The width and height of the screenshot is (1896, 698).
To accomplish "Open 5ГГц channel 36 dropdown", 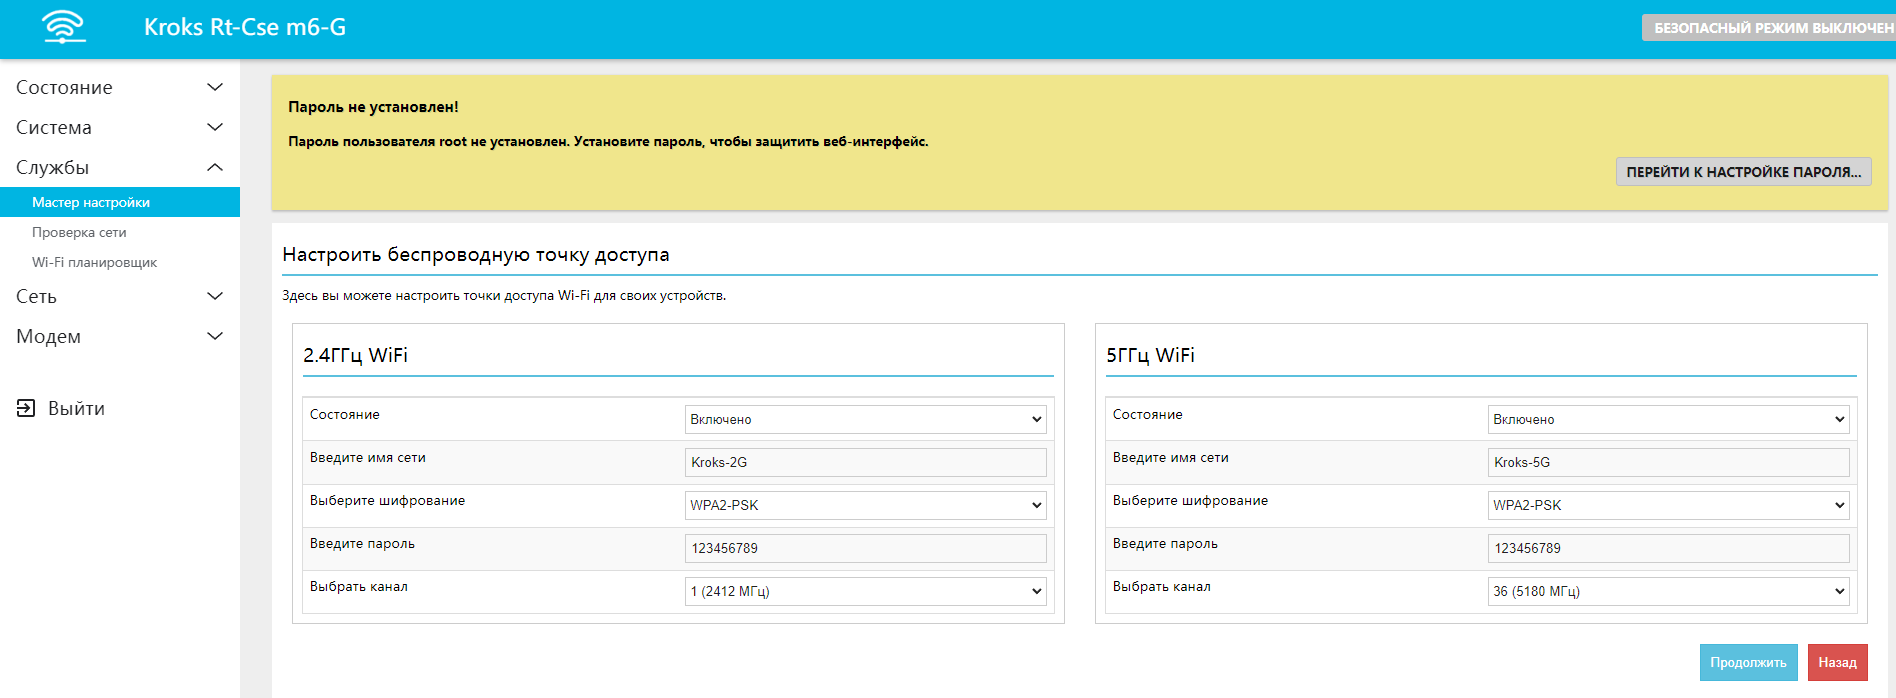I will click(x=1668, y=591).
